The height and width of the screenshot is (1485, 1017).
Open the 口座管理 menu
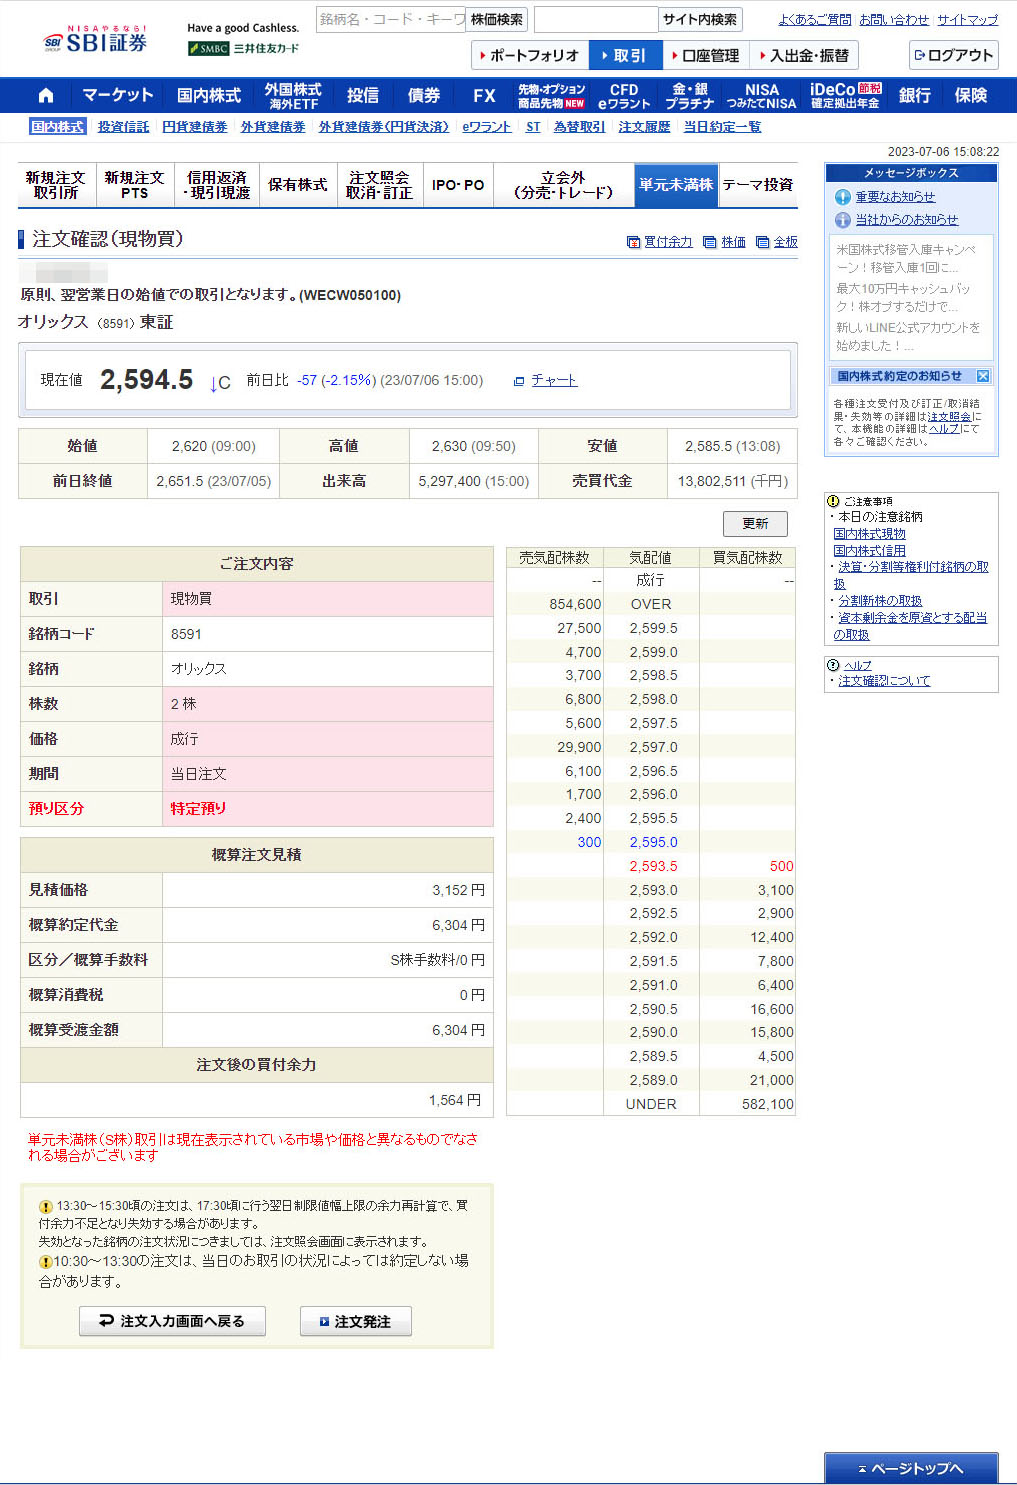pos(706,56)
